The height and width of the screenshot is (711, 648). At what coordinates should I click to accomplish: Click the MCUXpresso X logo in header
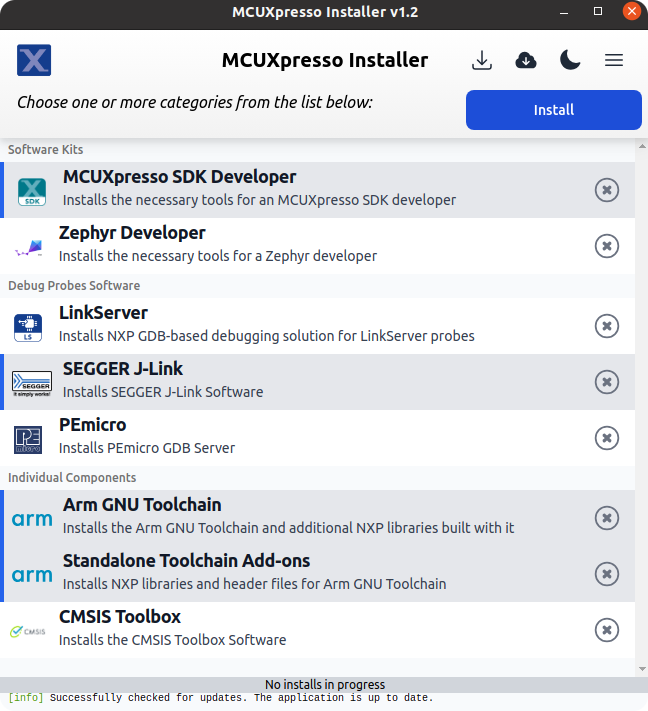coord(34,60)
